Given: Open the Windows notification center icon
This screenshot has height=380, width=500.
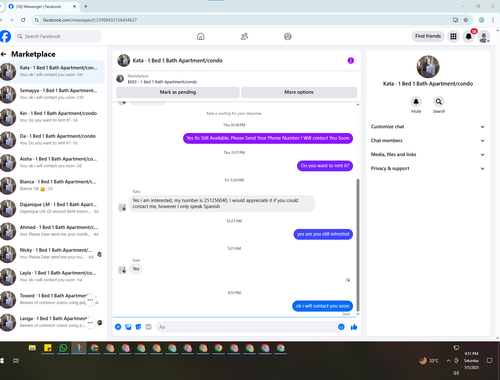Looking at the screenshot, I should (x=489, y=360).
